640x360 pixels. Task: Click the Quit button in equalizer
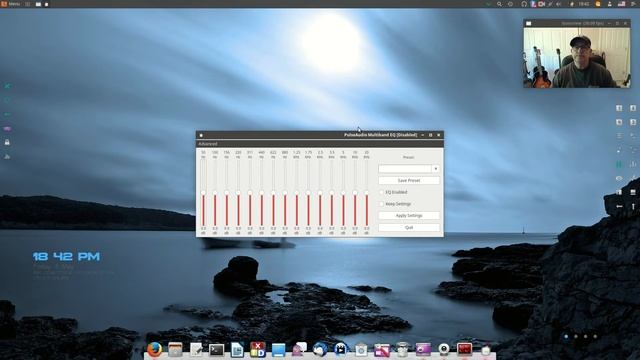click(409, 227)
